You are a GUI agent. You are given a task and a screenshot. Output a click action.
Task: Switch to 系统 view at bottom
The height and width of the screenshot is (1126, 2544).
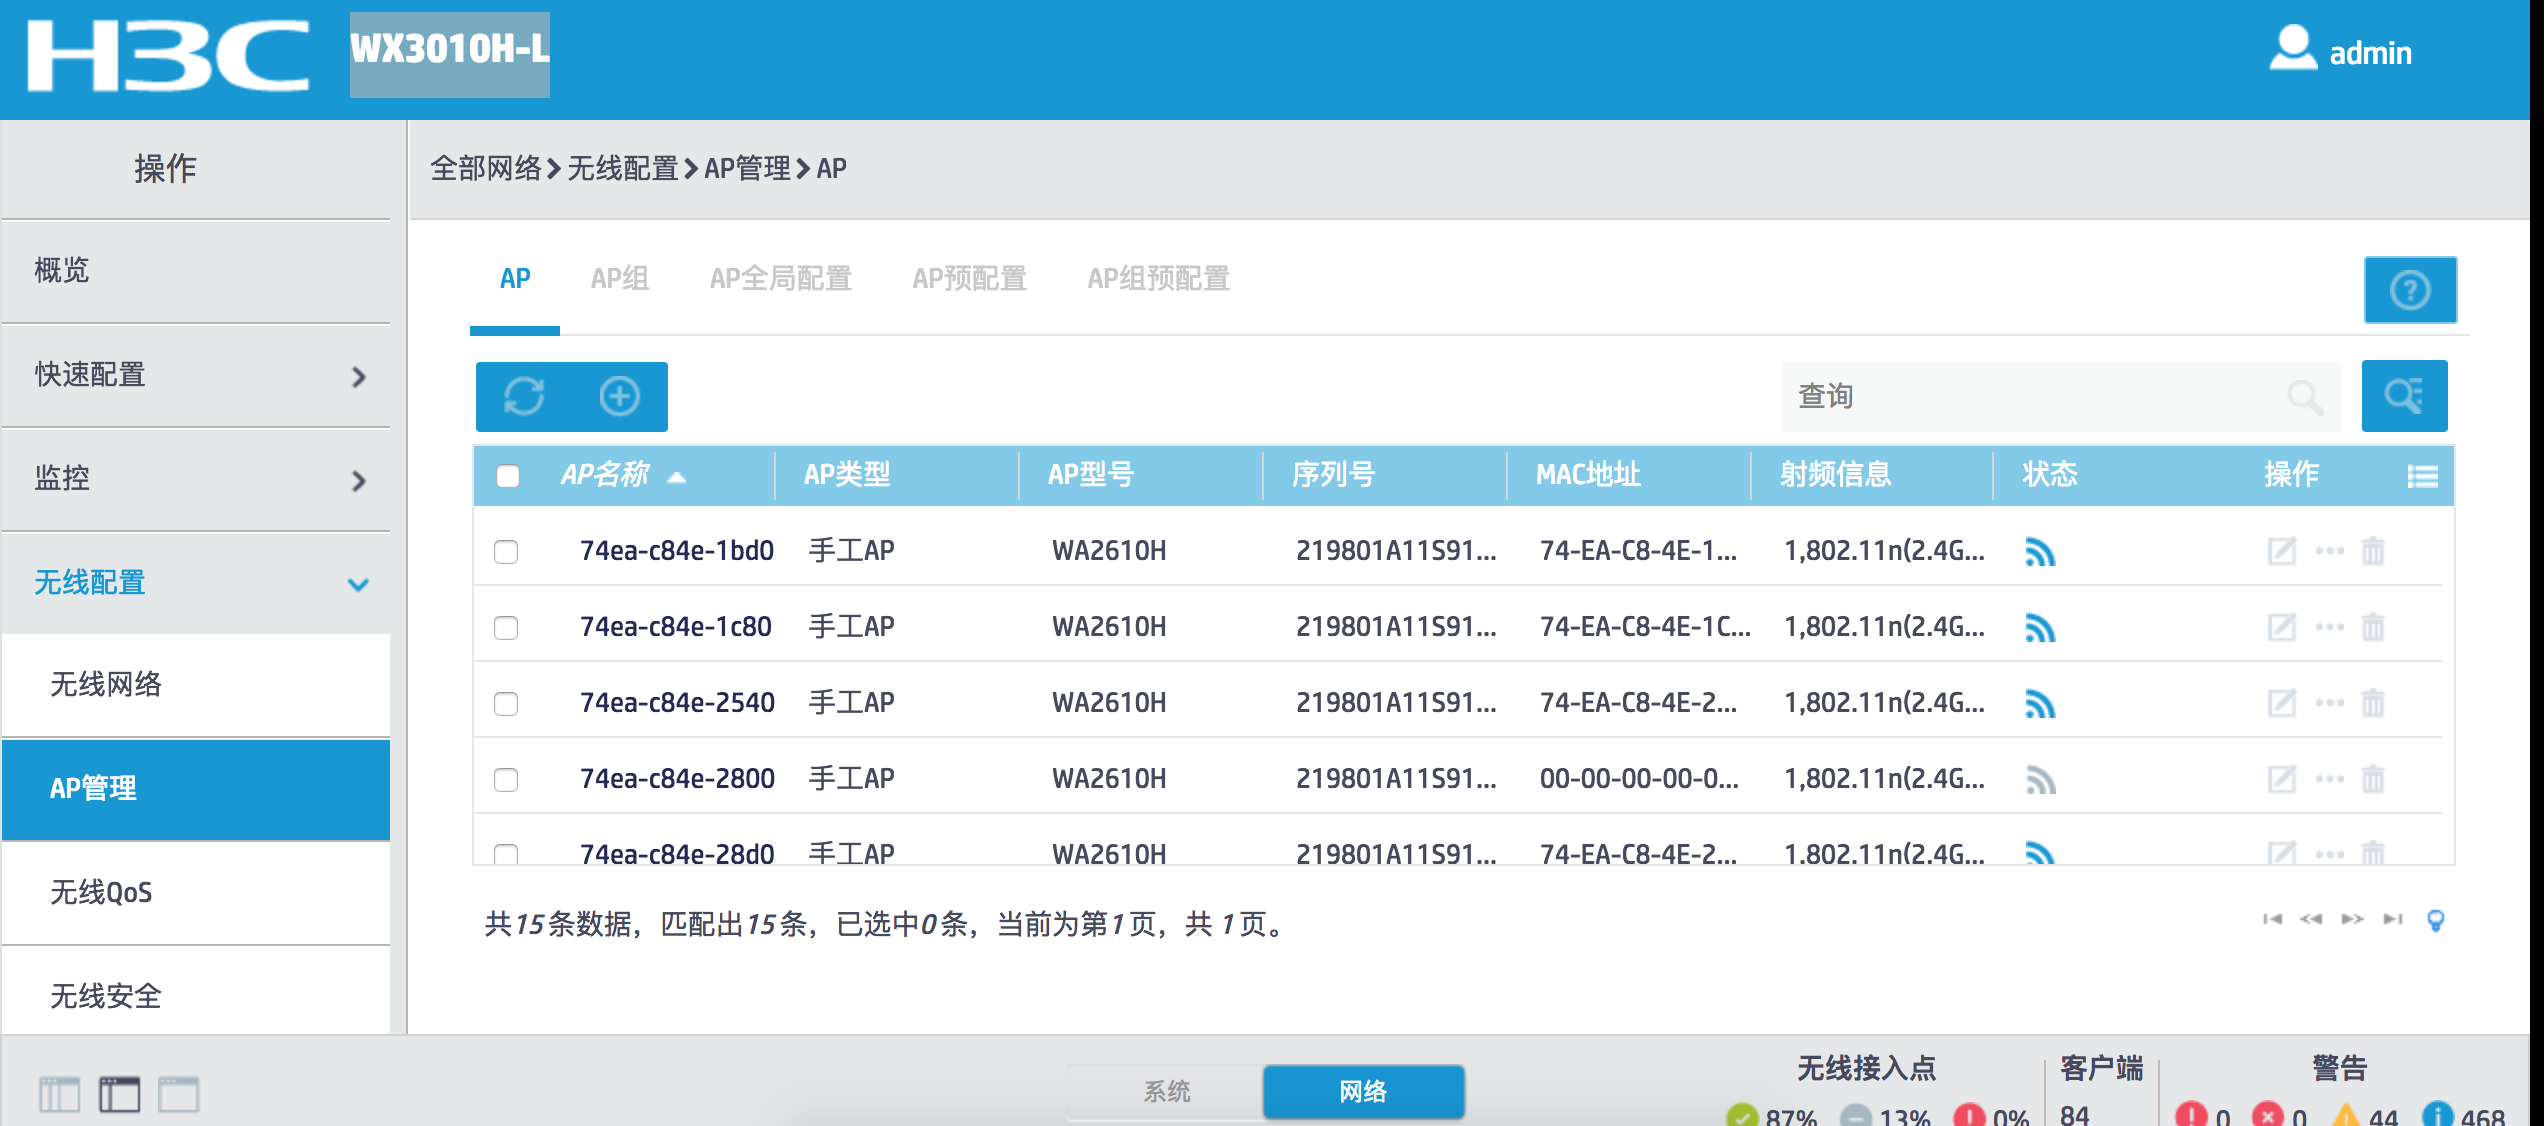point(1166,1091)
